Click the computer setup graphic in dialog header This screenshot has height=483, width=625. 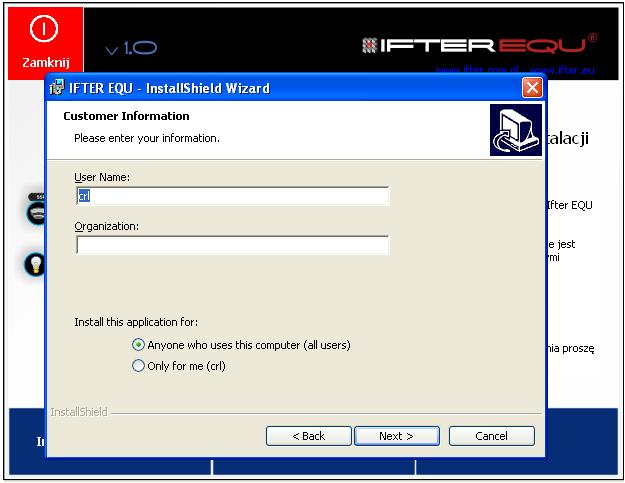pos(516,130)
